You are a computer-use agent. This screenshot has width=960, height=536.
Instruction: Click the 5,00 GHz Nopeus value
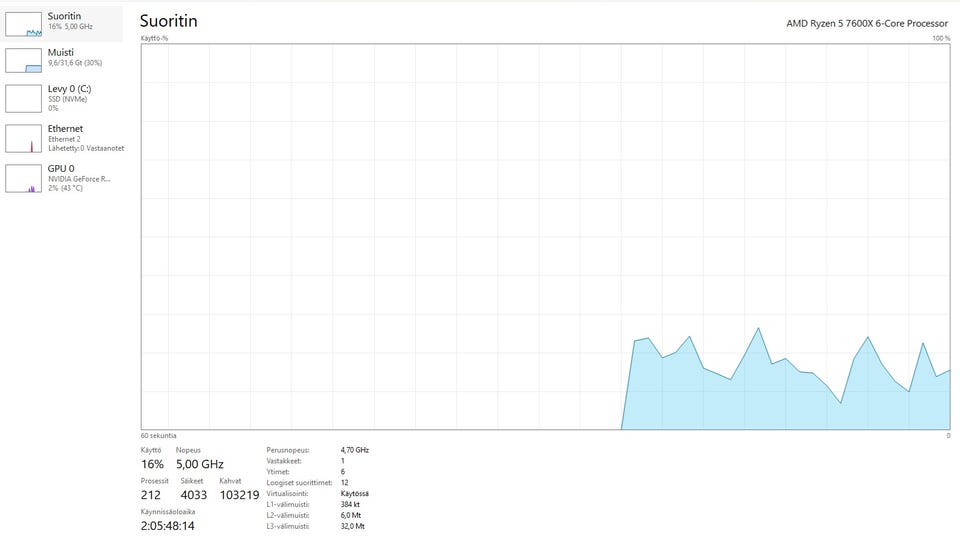point(200,464)
